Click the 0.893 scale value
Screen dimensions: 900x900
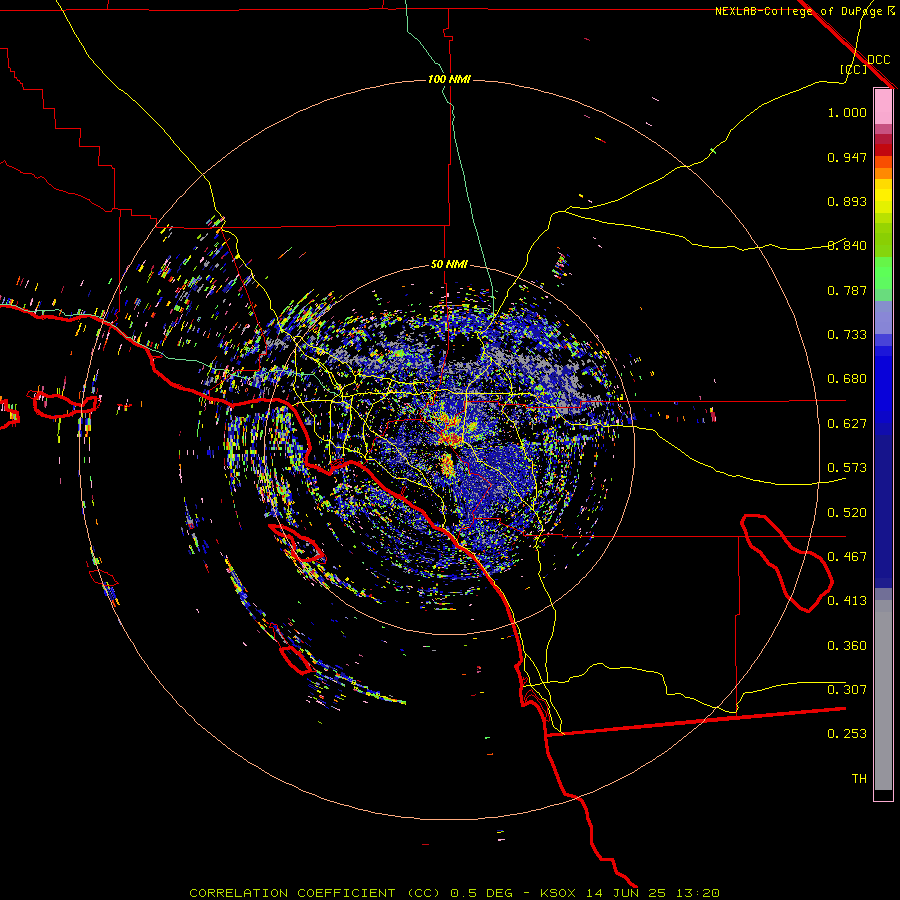coord(847,201)
